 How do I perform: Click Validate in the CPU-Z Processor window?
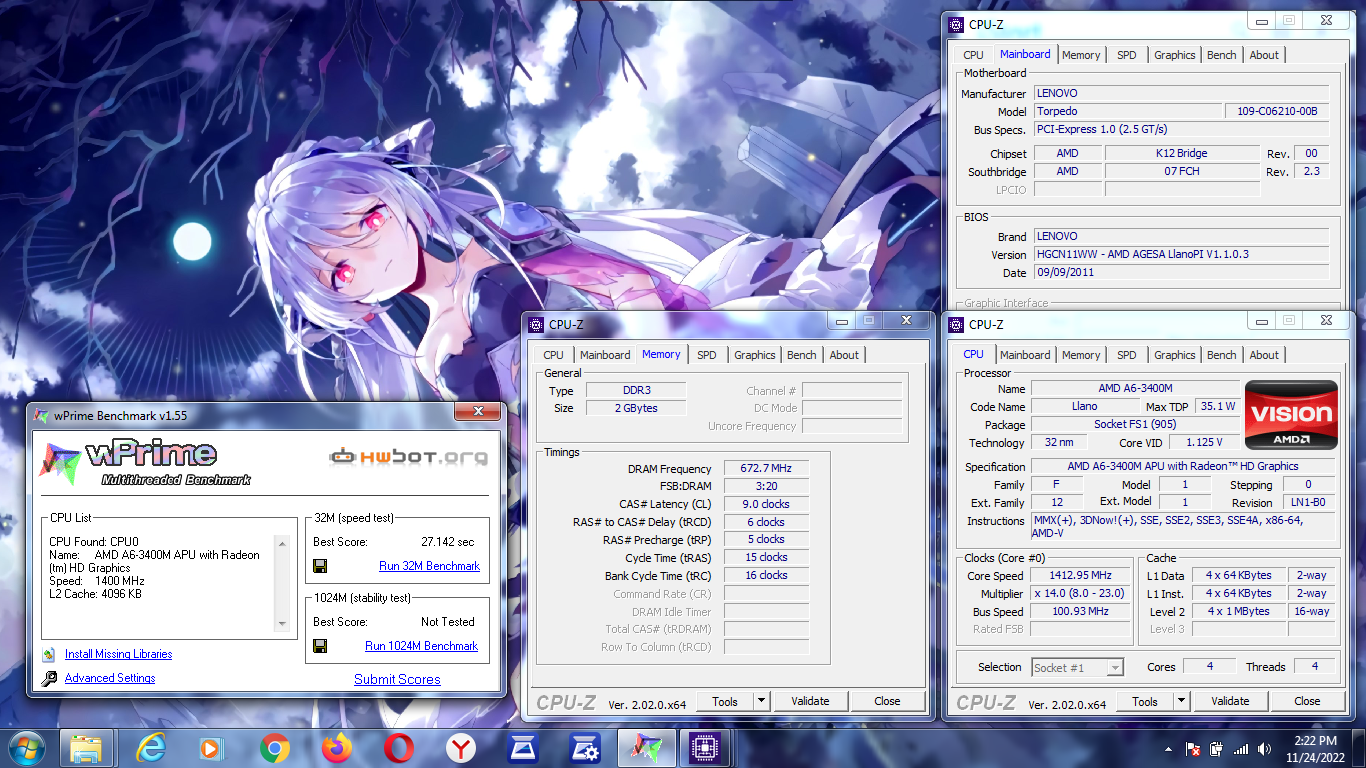(1230, 701)
